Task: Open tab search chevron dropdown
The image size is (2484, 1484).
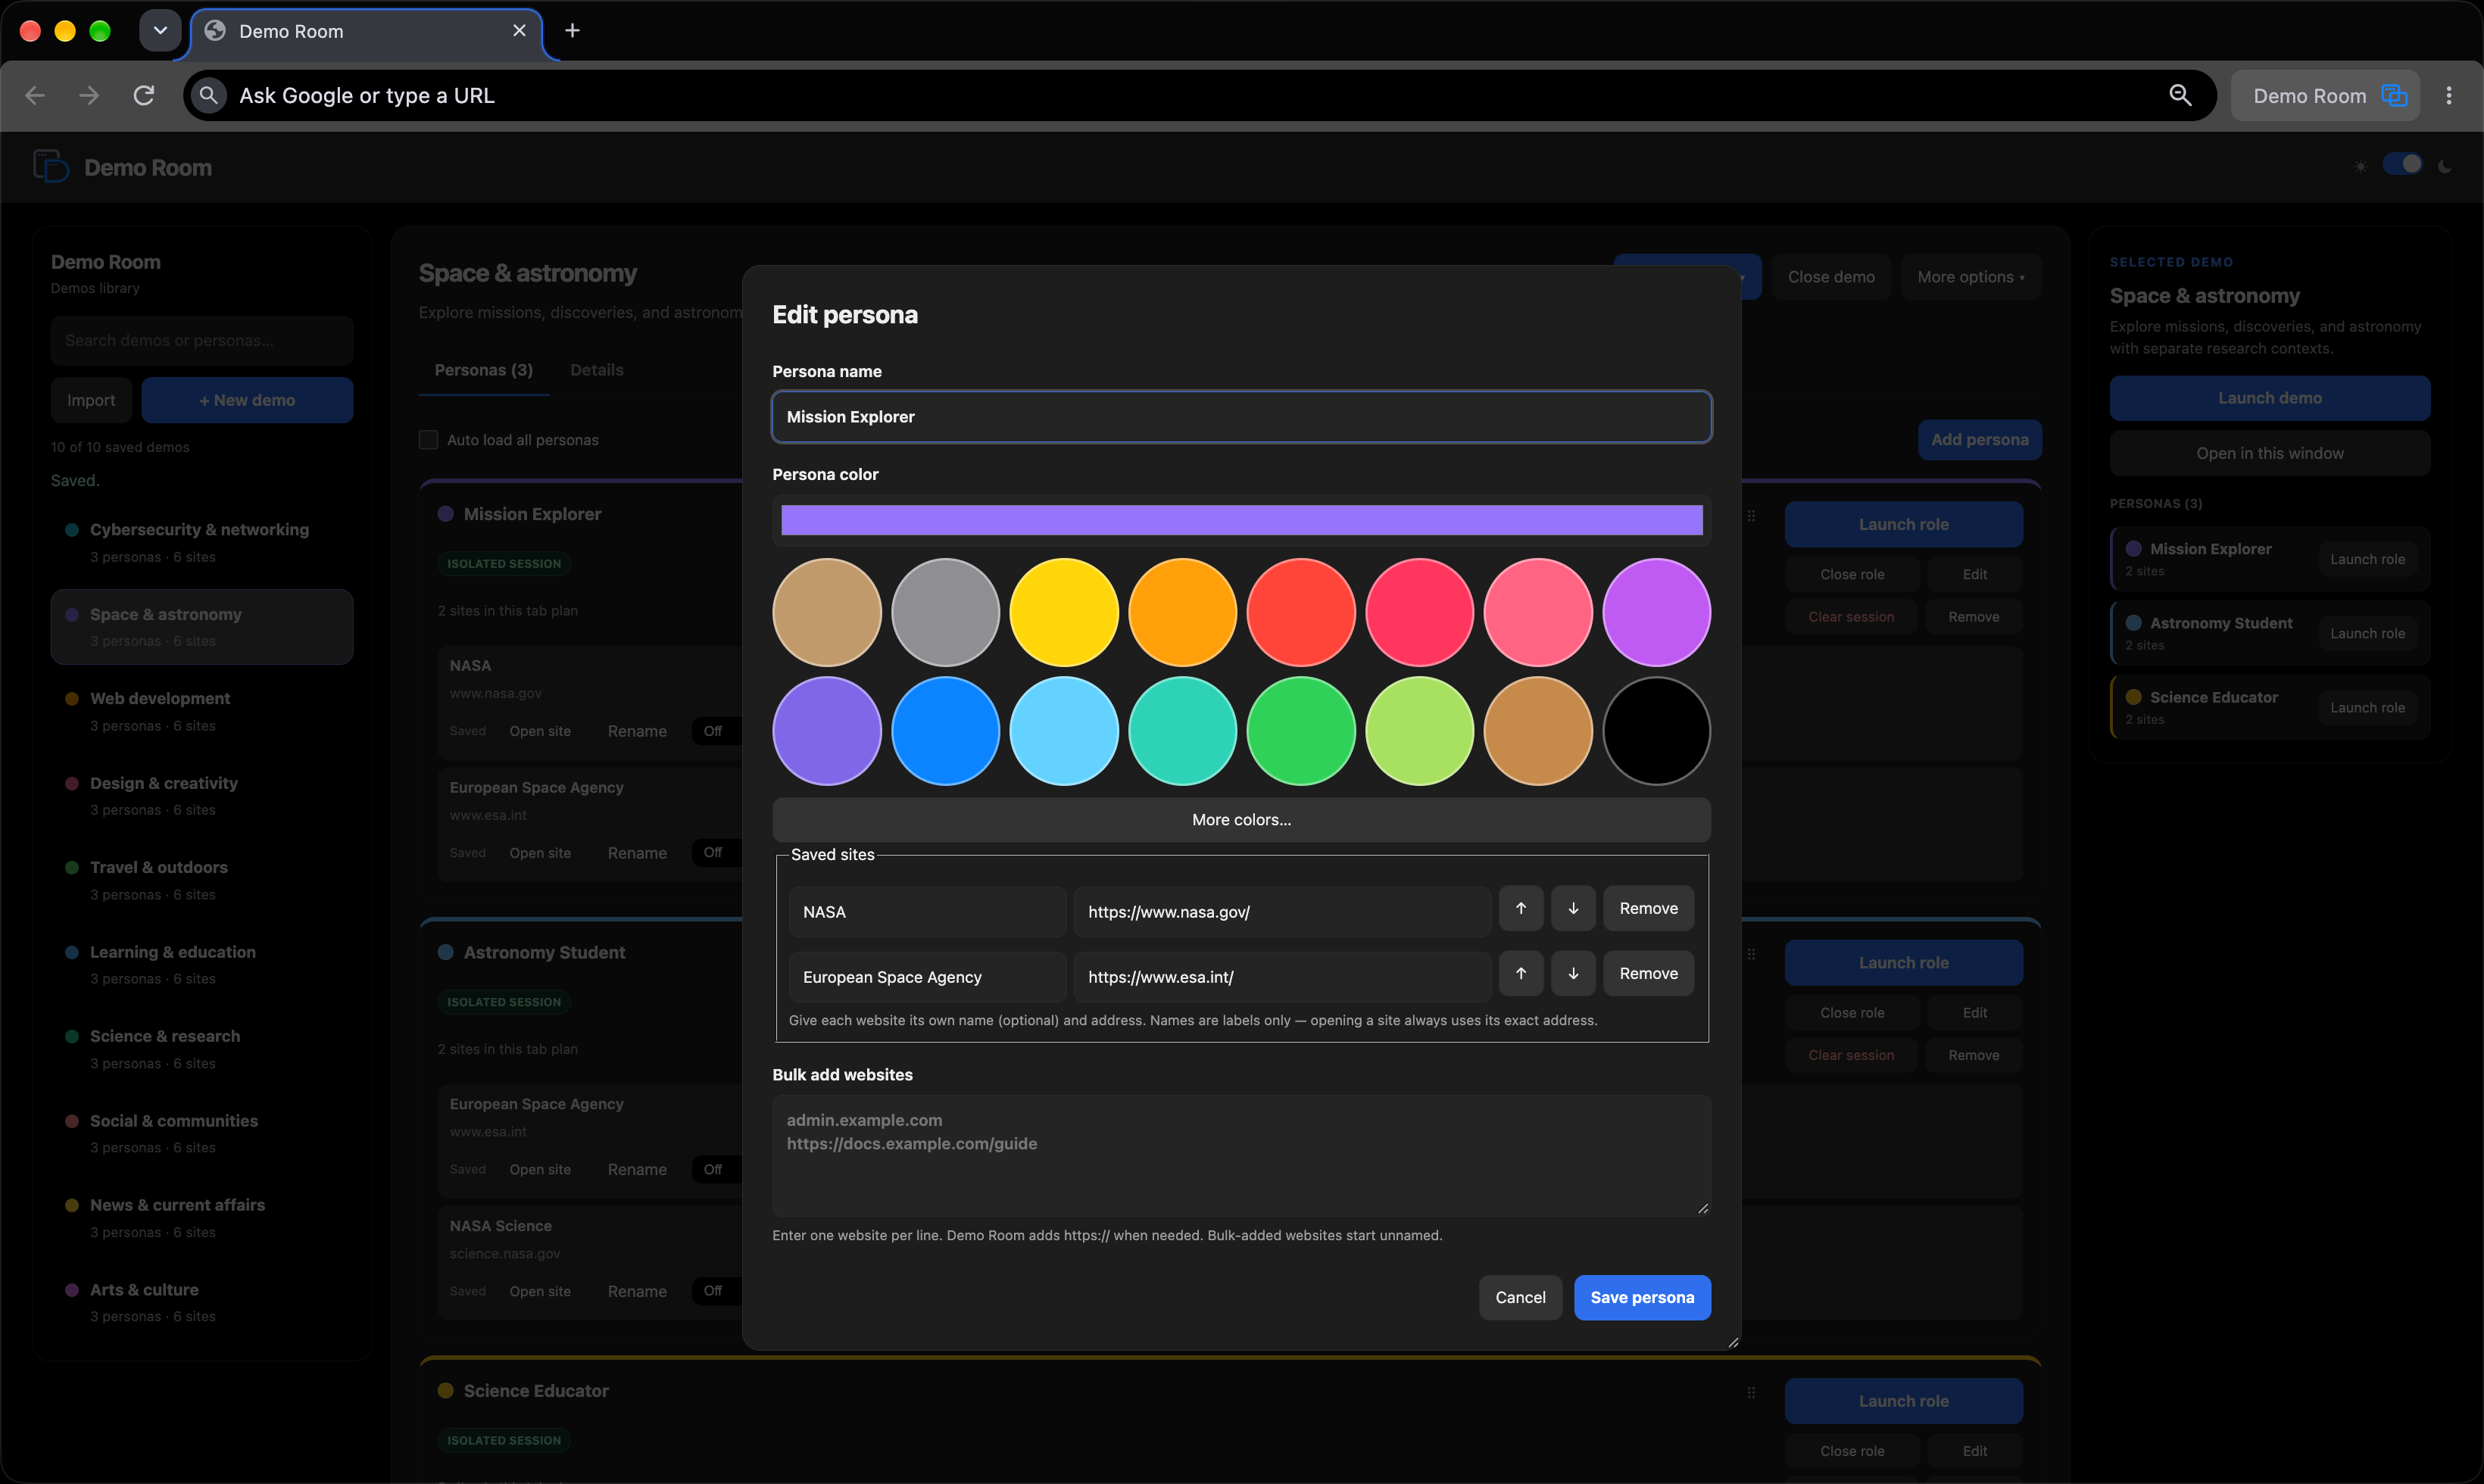Action: click(x=160, y=31)
